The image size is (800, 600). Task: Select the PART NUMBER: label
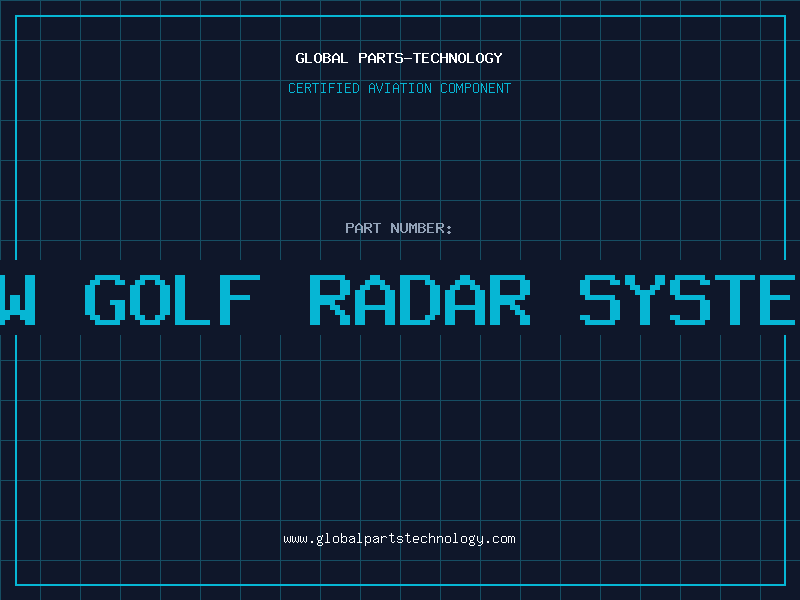point(399,228)
